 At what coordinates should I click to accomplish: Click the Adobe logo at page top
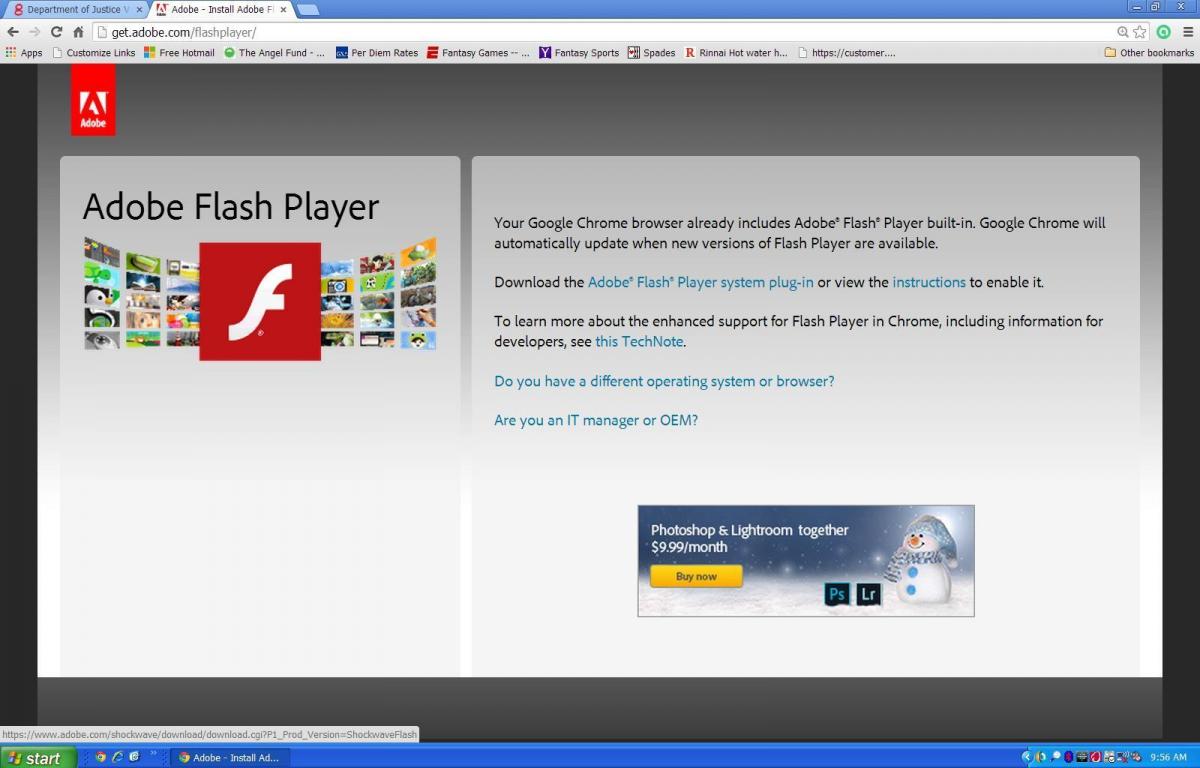[x=93, y=99]
